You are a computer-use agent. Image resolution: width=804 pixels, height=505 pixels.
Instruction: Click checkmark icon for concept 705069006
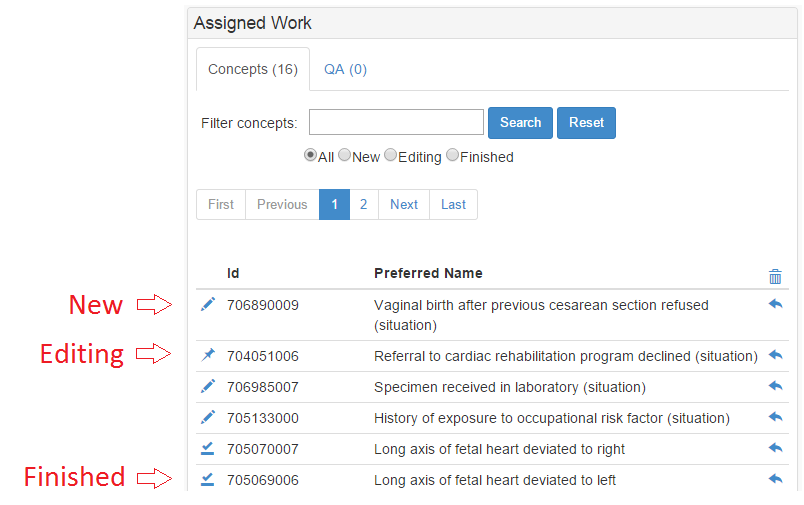(x=207, y=479)
